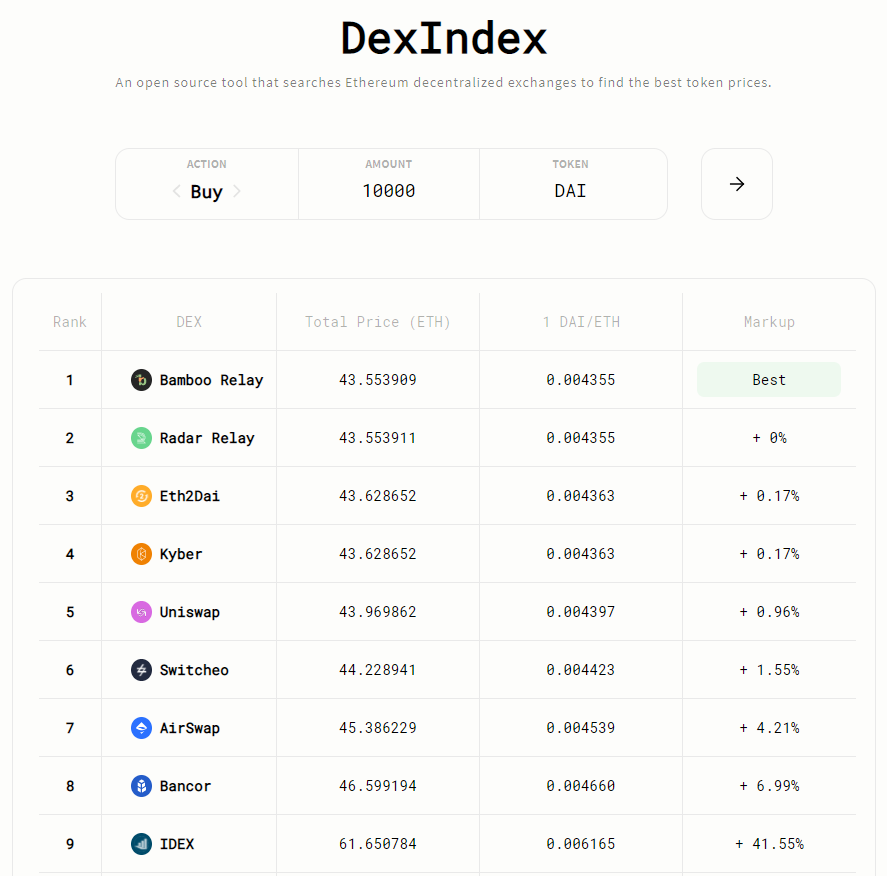Click the total price 45.386229
Screen dimensions: 887x876
click(377, 728)
